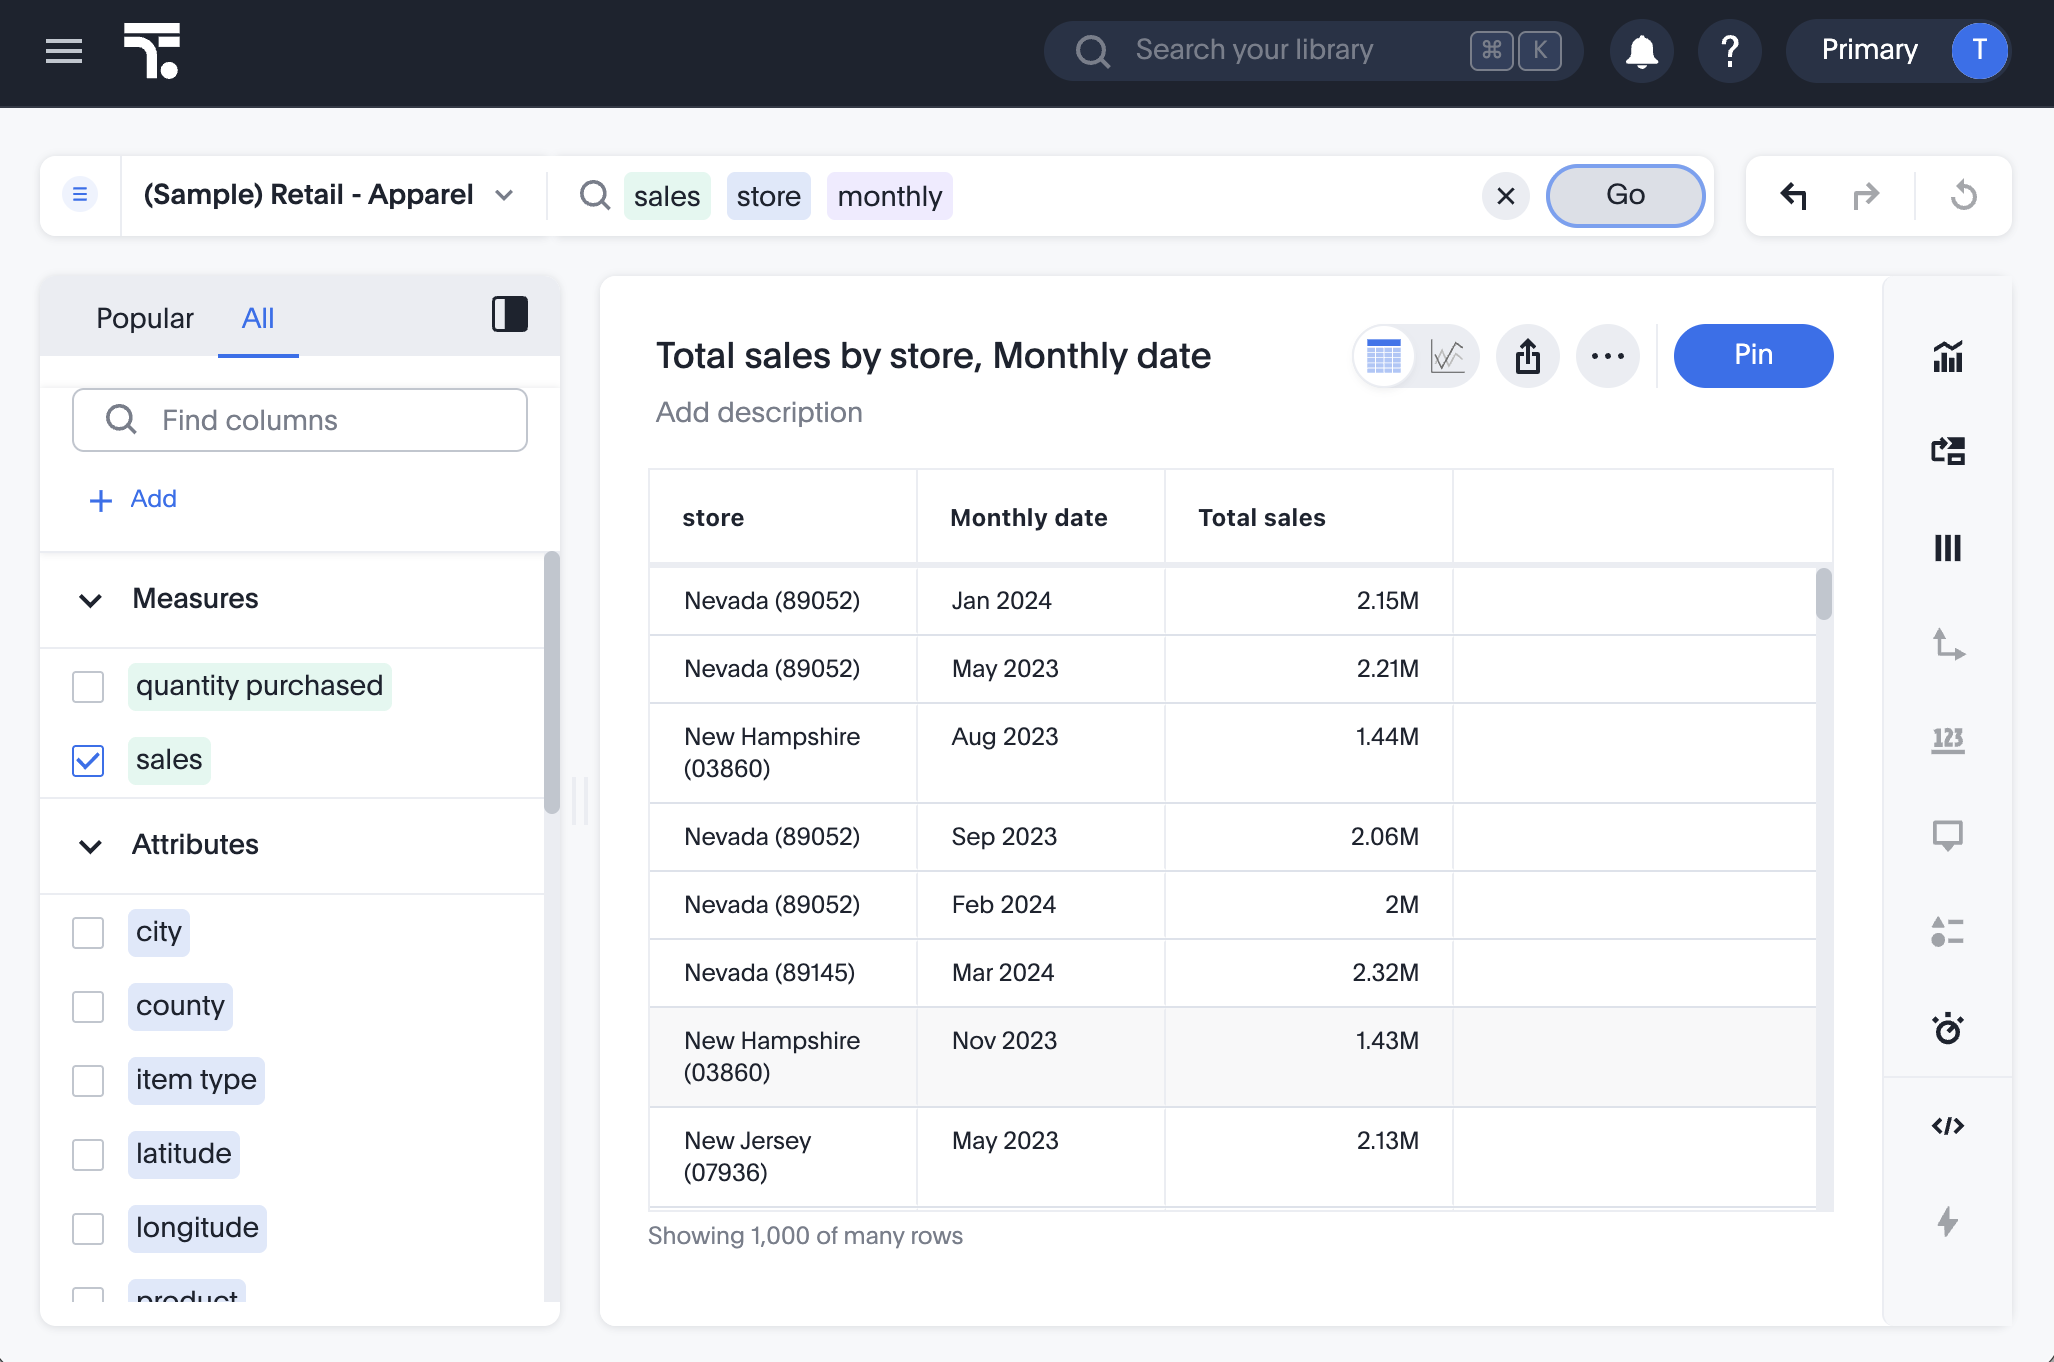This screenshot has height=1362, width=2054.
Task: Select the monthly search token
Action: [x=890, y=196]
